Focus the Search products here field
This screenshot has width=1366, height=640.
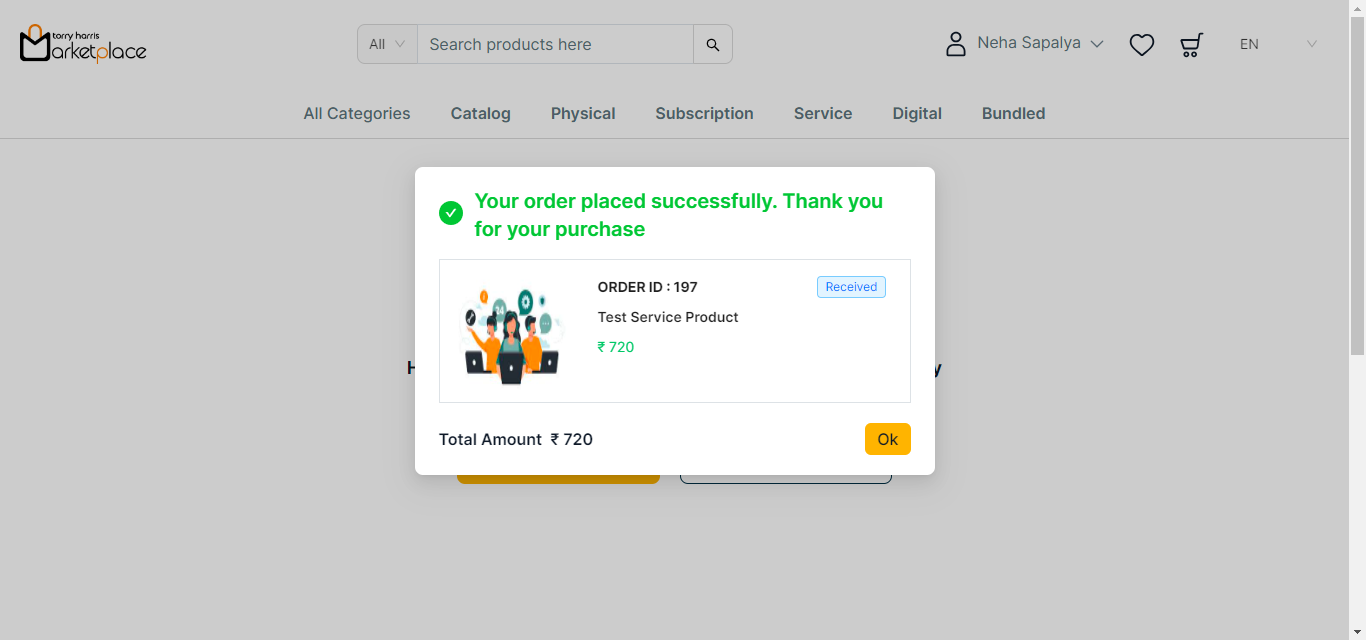(555, 44)
